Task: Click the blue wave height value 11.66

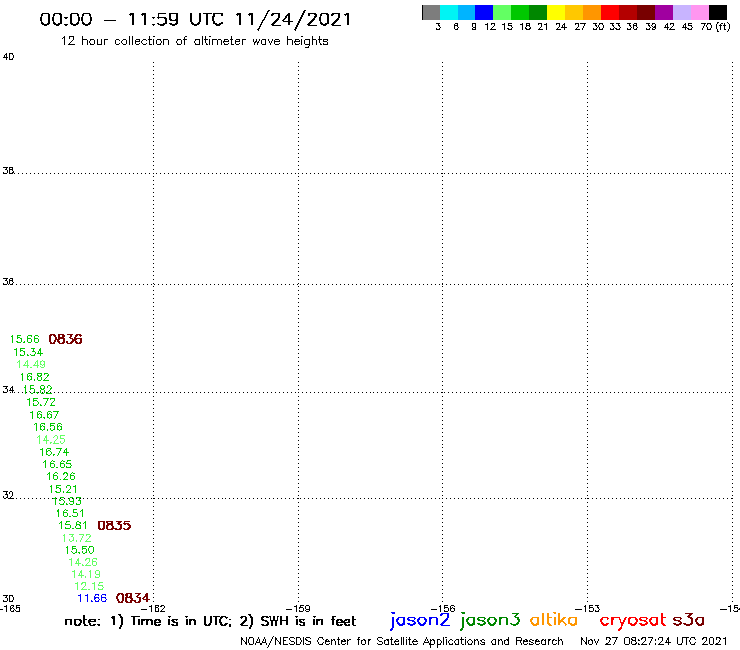Action: (92, 599)
